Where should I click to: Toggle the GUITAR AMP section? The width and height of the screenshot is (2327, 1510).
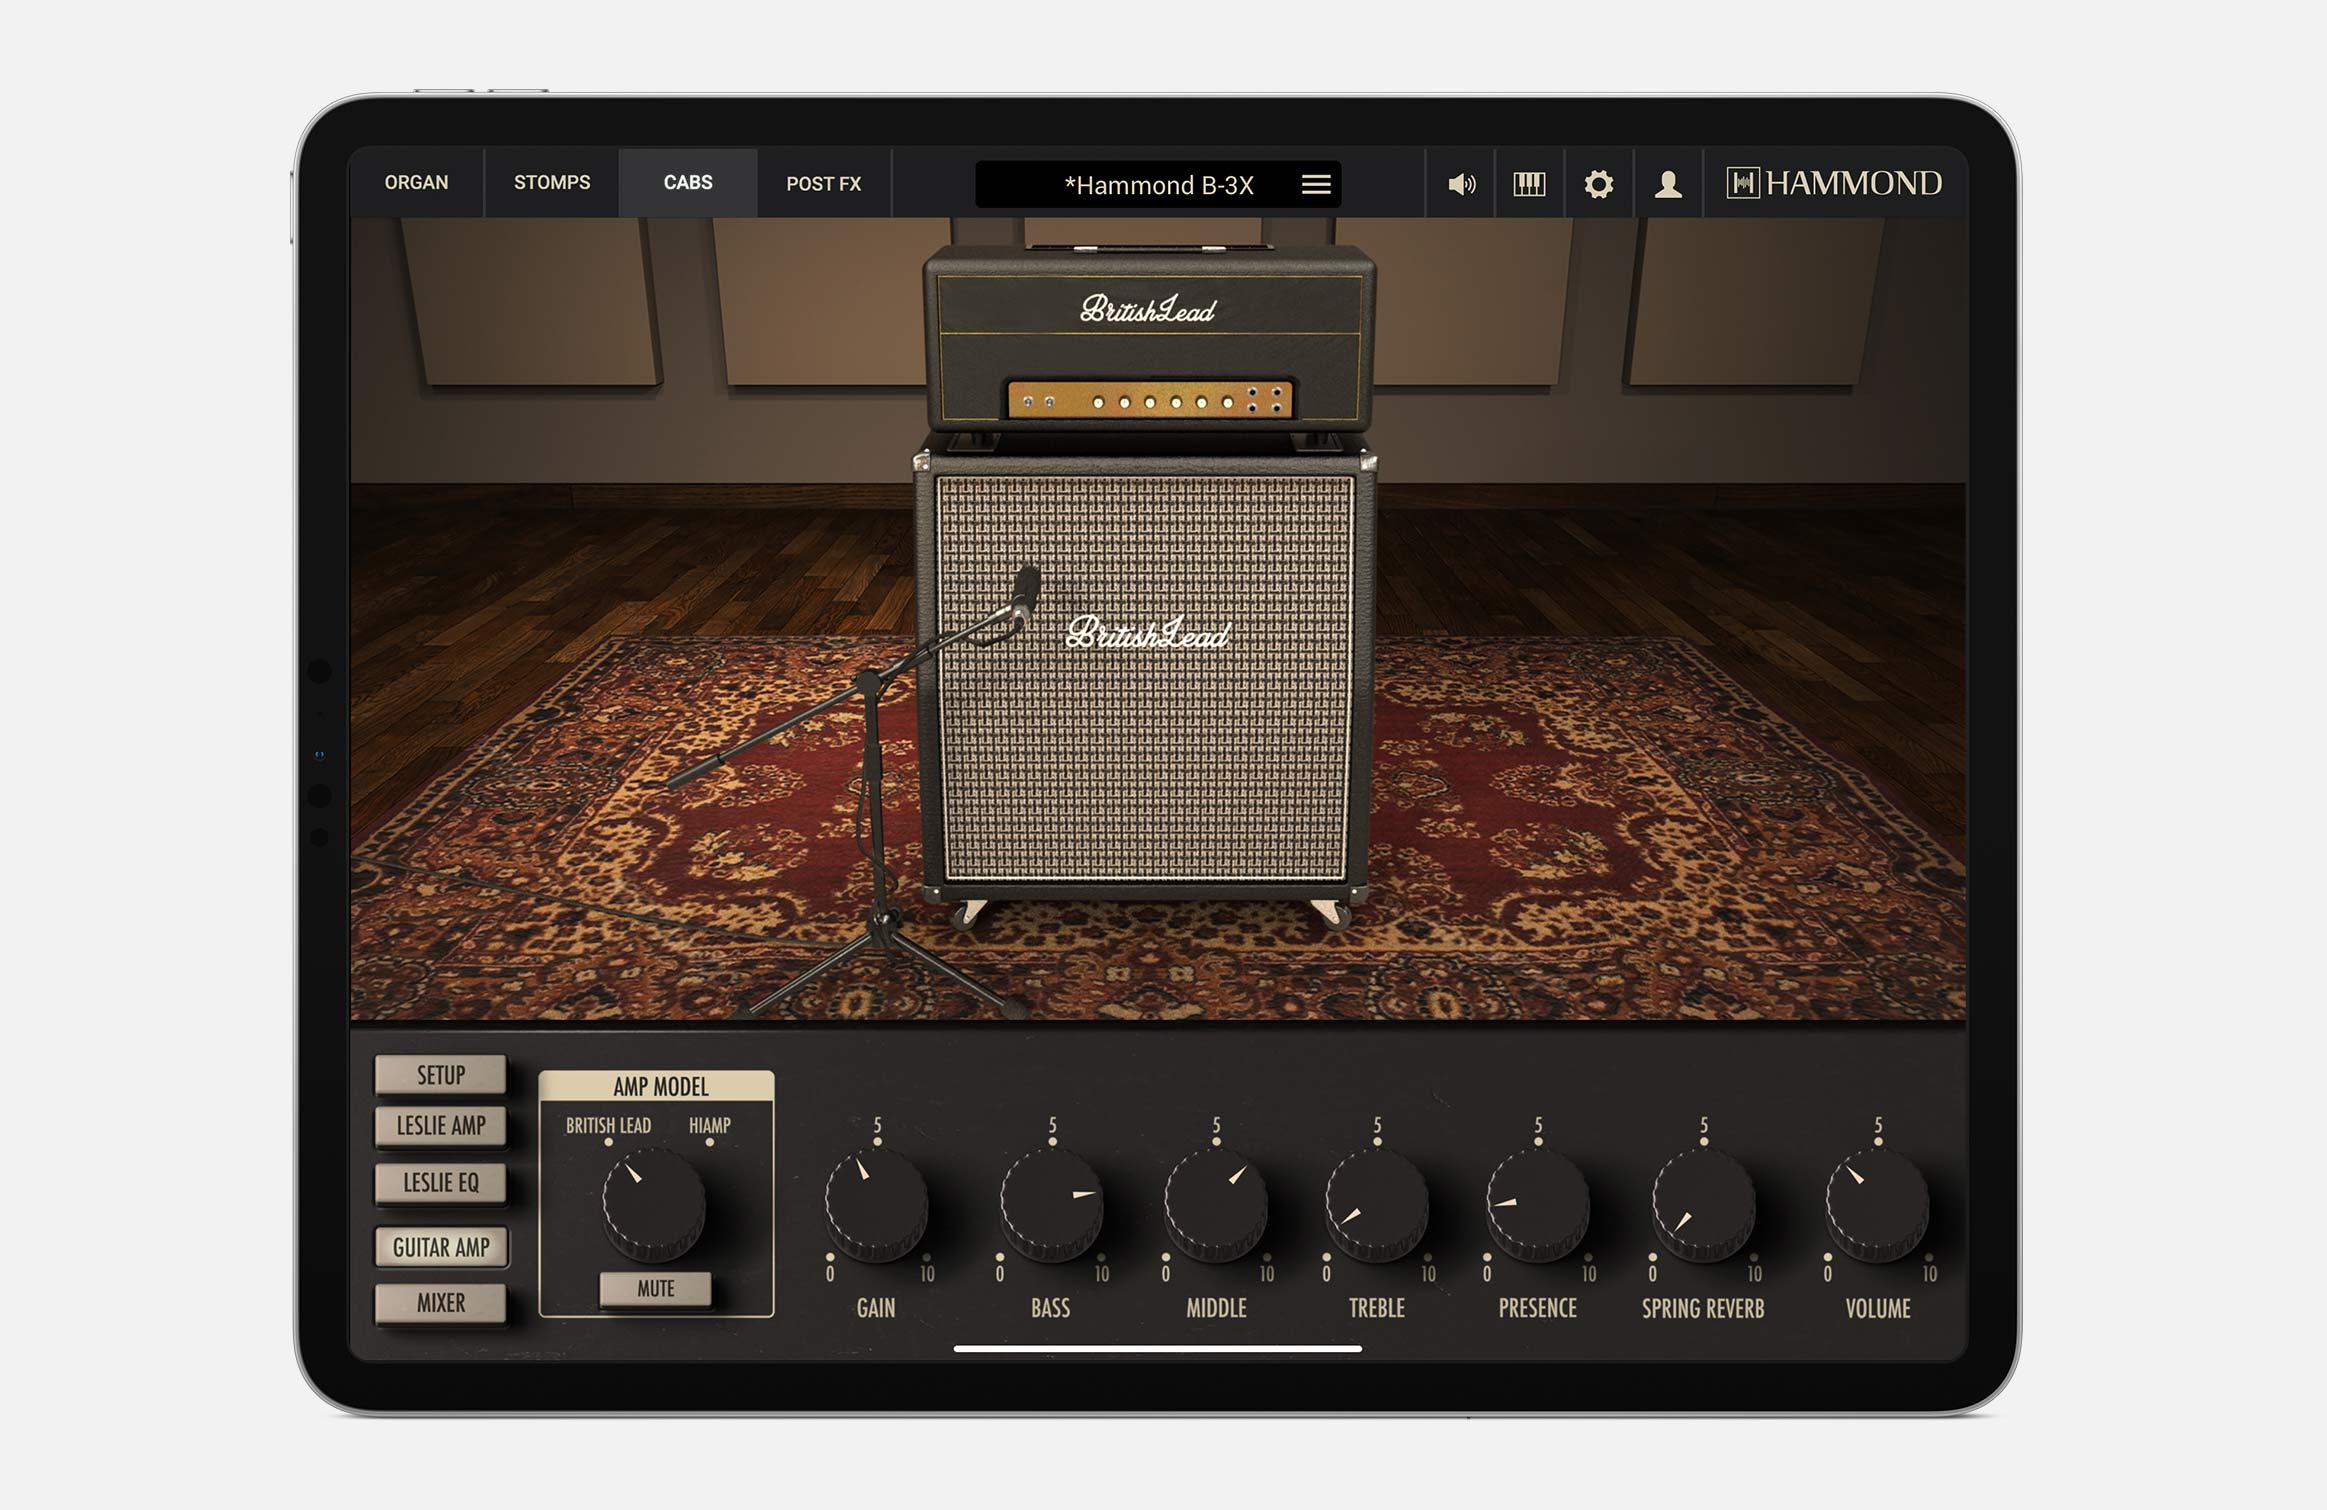[441, 1247]
